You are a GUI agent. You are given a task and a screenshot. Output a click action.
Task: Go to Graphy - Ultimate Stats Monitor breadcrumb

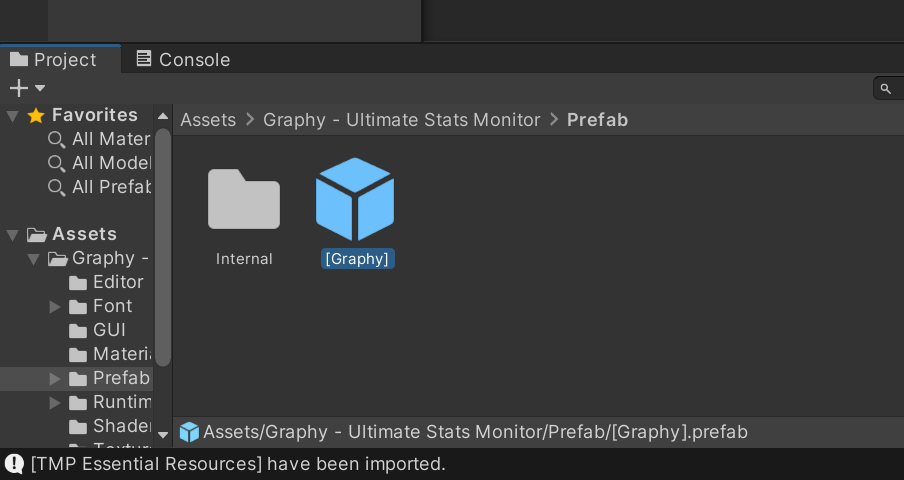[401, 120]
